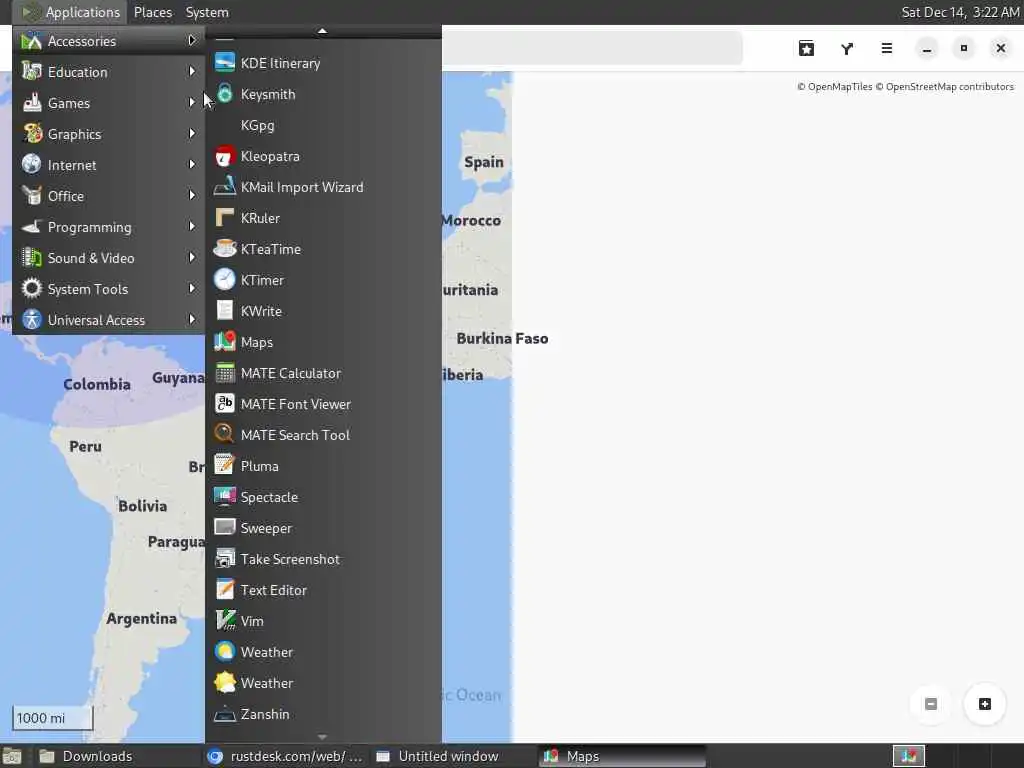Expand the Education submenu
Viewport: 1024px width, 768px height.
point(108,72)
